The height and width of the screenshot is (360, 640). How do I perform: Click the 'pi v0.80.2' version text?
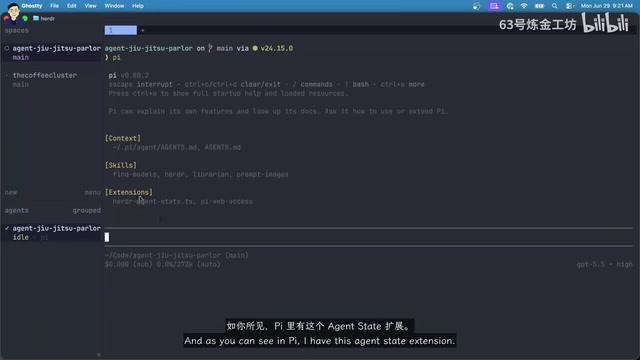click(129, 76)
